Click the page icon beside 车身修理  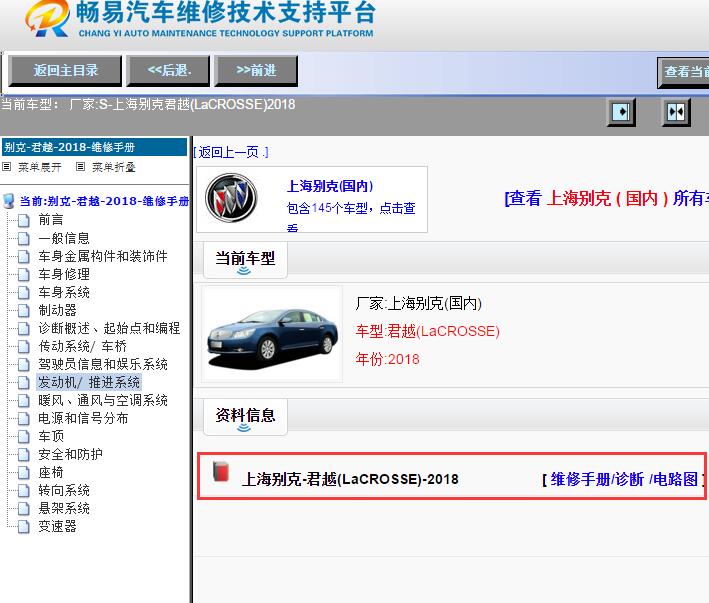24,275
